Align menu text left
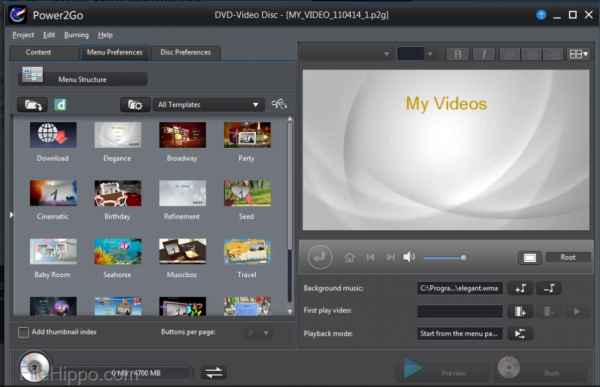The width and height of the screenshot is (600, 387). point(510,54)
